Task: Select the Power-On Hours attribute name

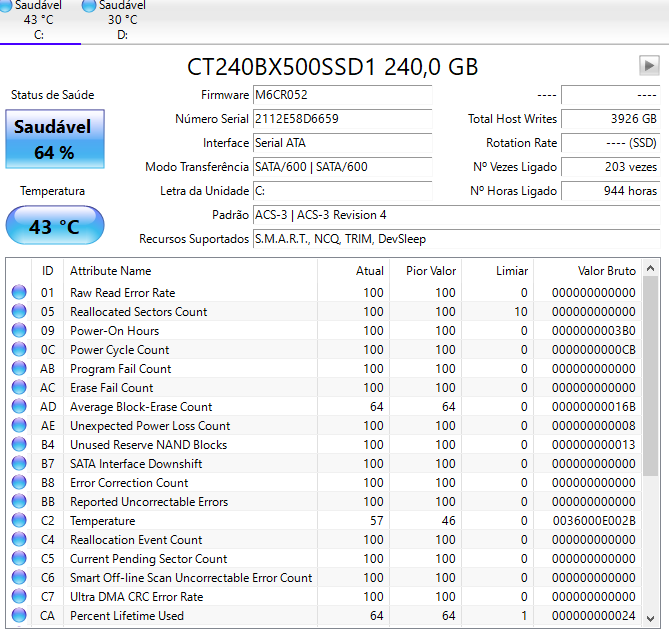Action: 114,331
